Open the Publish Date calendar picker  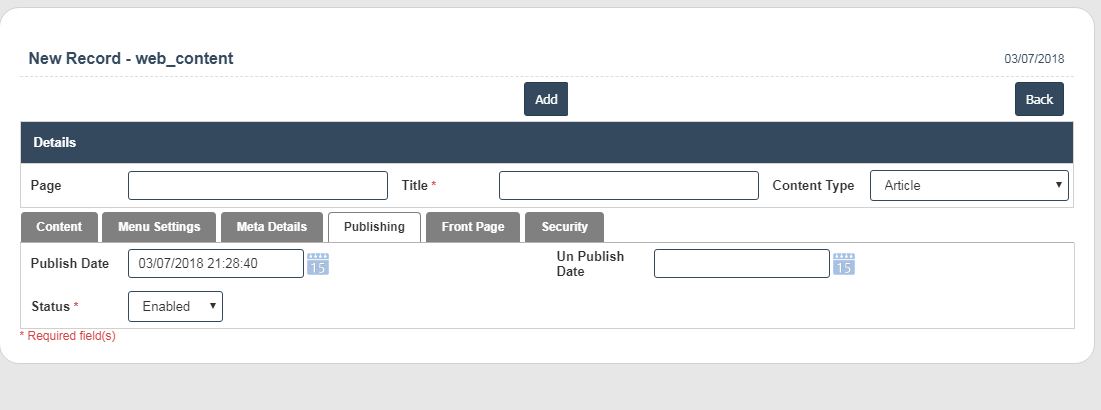tap(318, 264)
